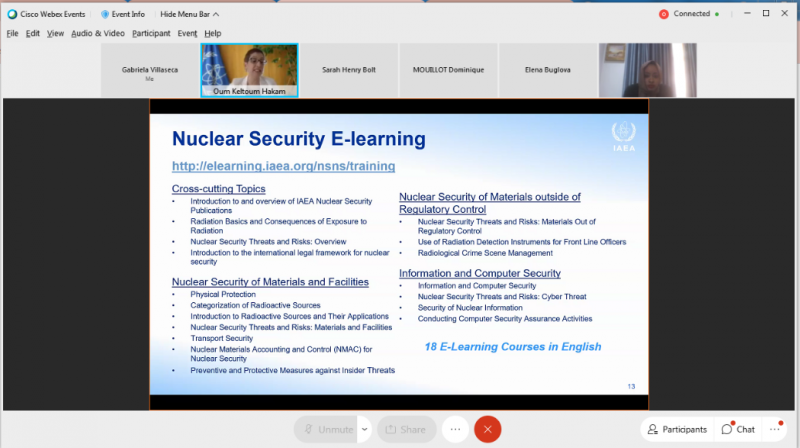Click the Connected status label

click(691, 14)
